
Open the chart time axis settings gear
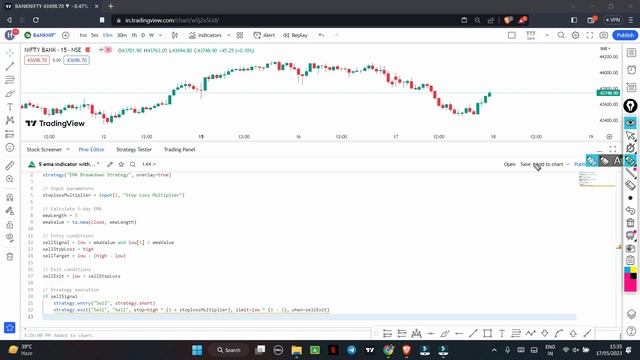point(609,137)
